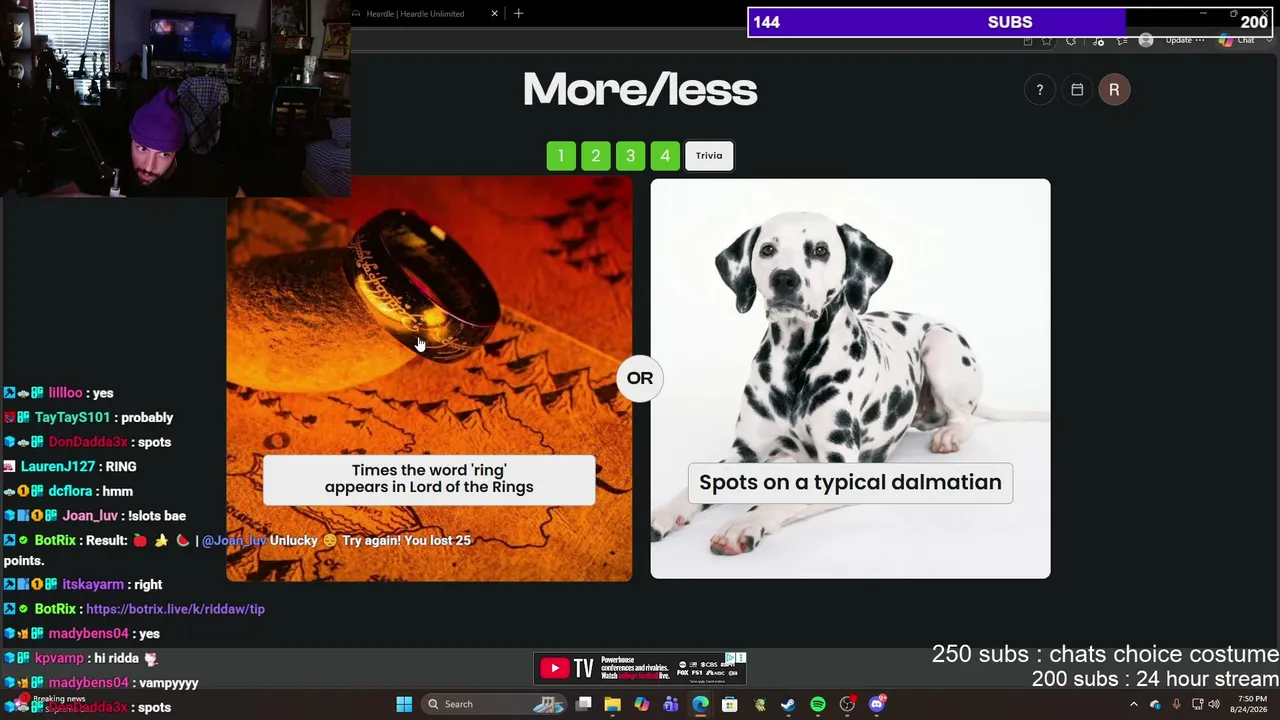
Task: Click dcflora username in chat
Action: click(70, 492)
